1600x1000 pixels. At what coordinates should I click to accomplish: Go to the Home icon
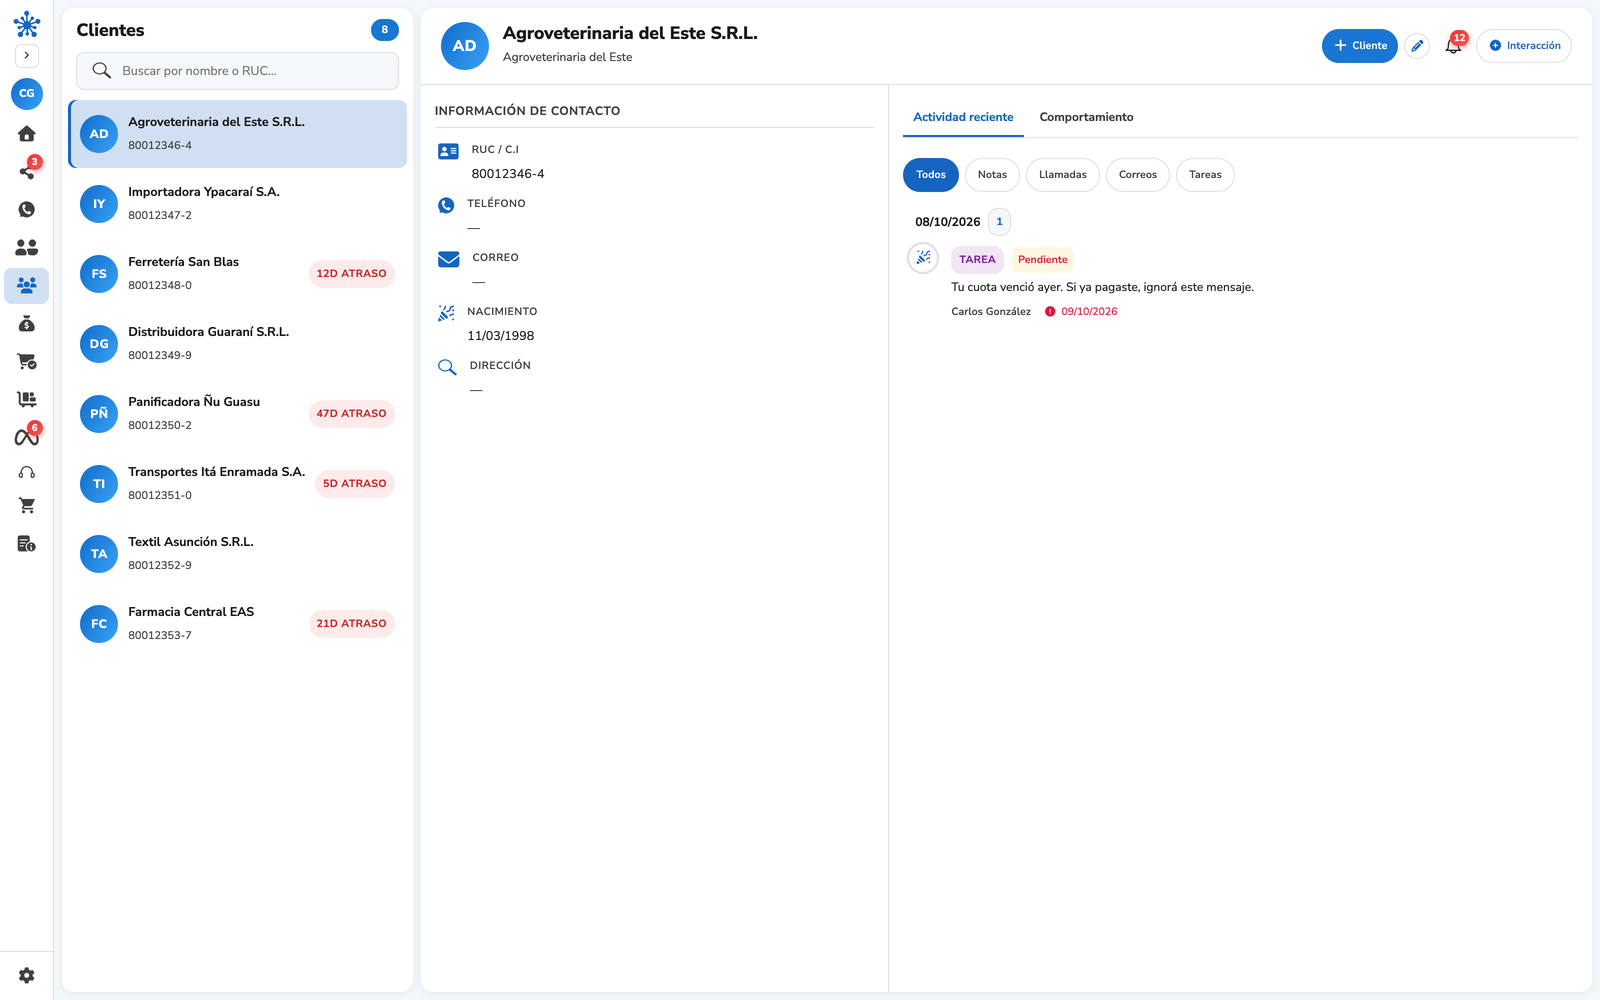pos(27,134)
